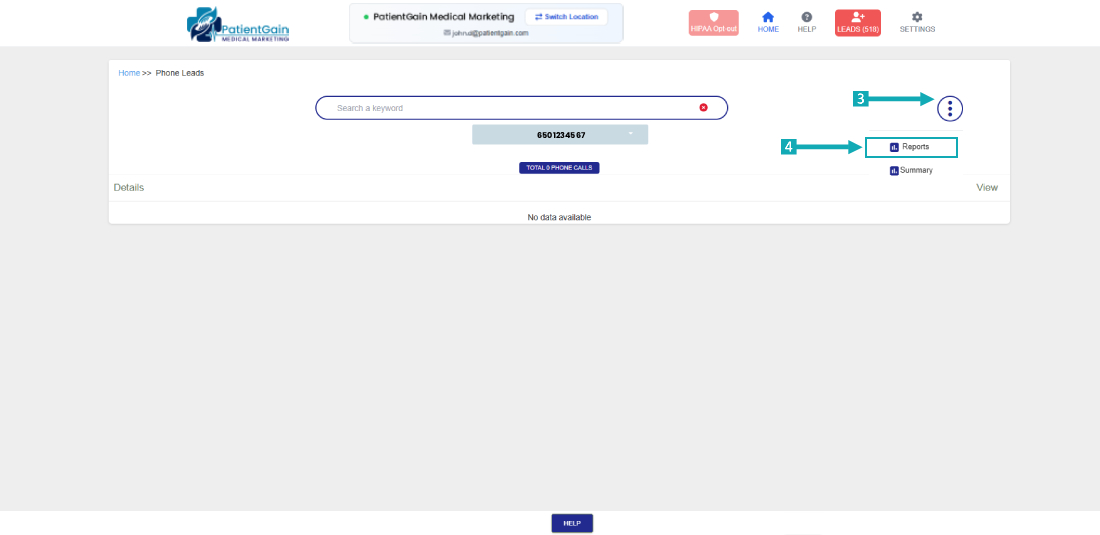Go to HOME via house icon
The height and width of the screenshot is (535, 1100).
pos(767,23)
